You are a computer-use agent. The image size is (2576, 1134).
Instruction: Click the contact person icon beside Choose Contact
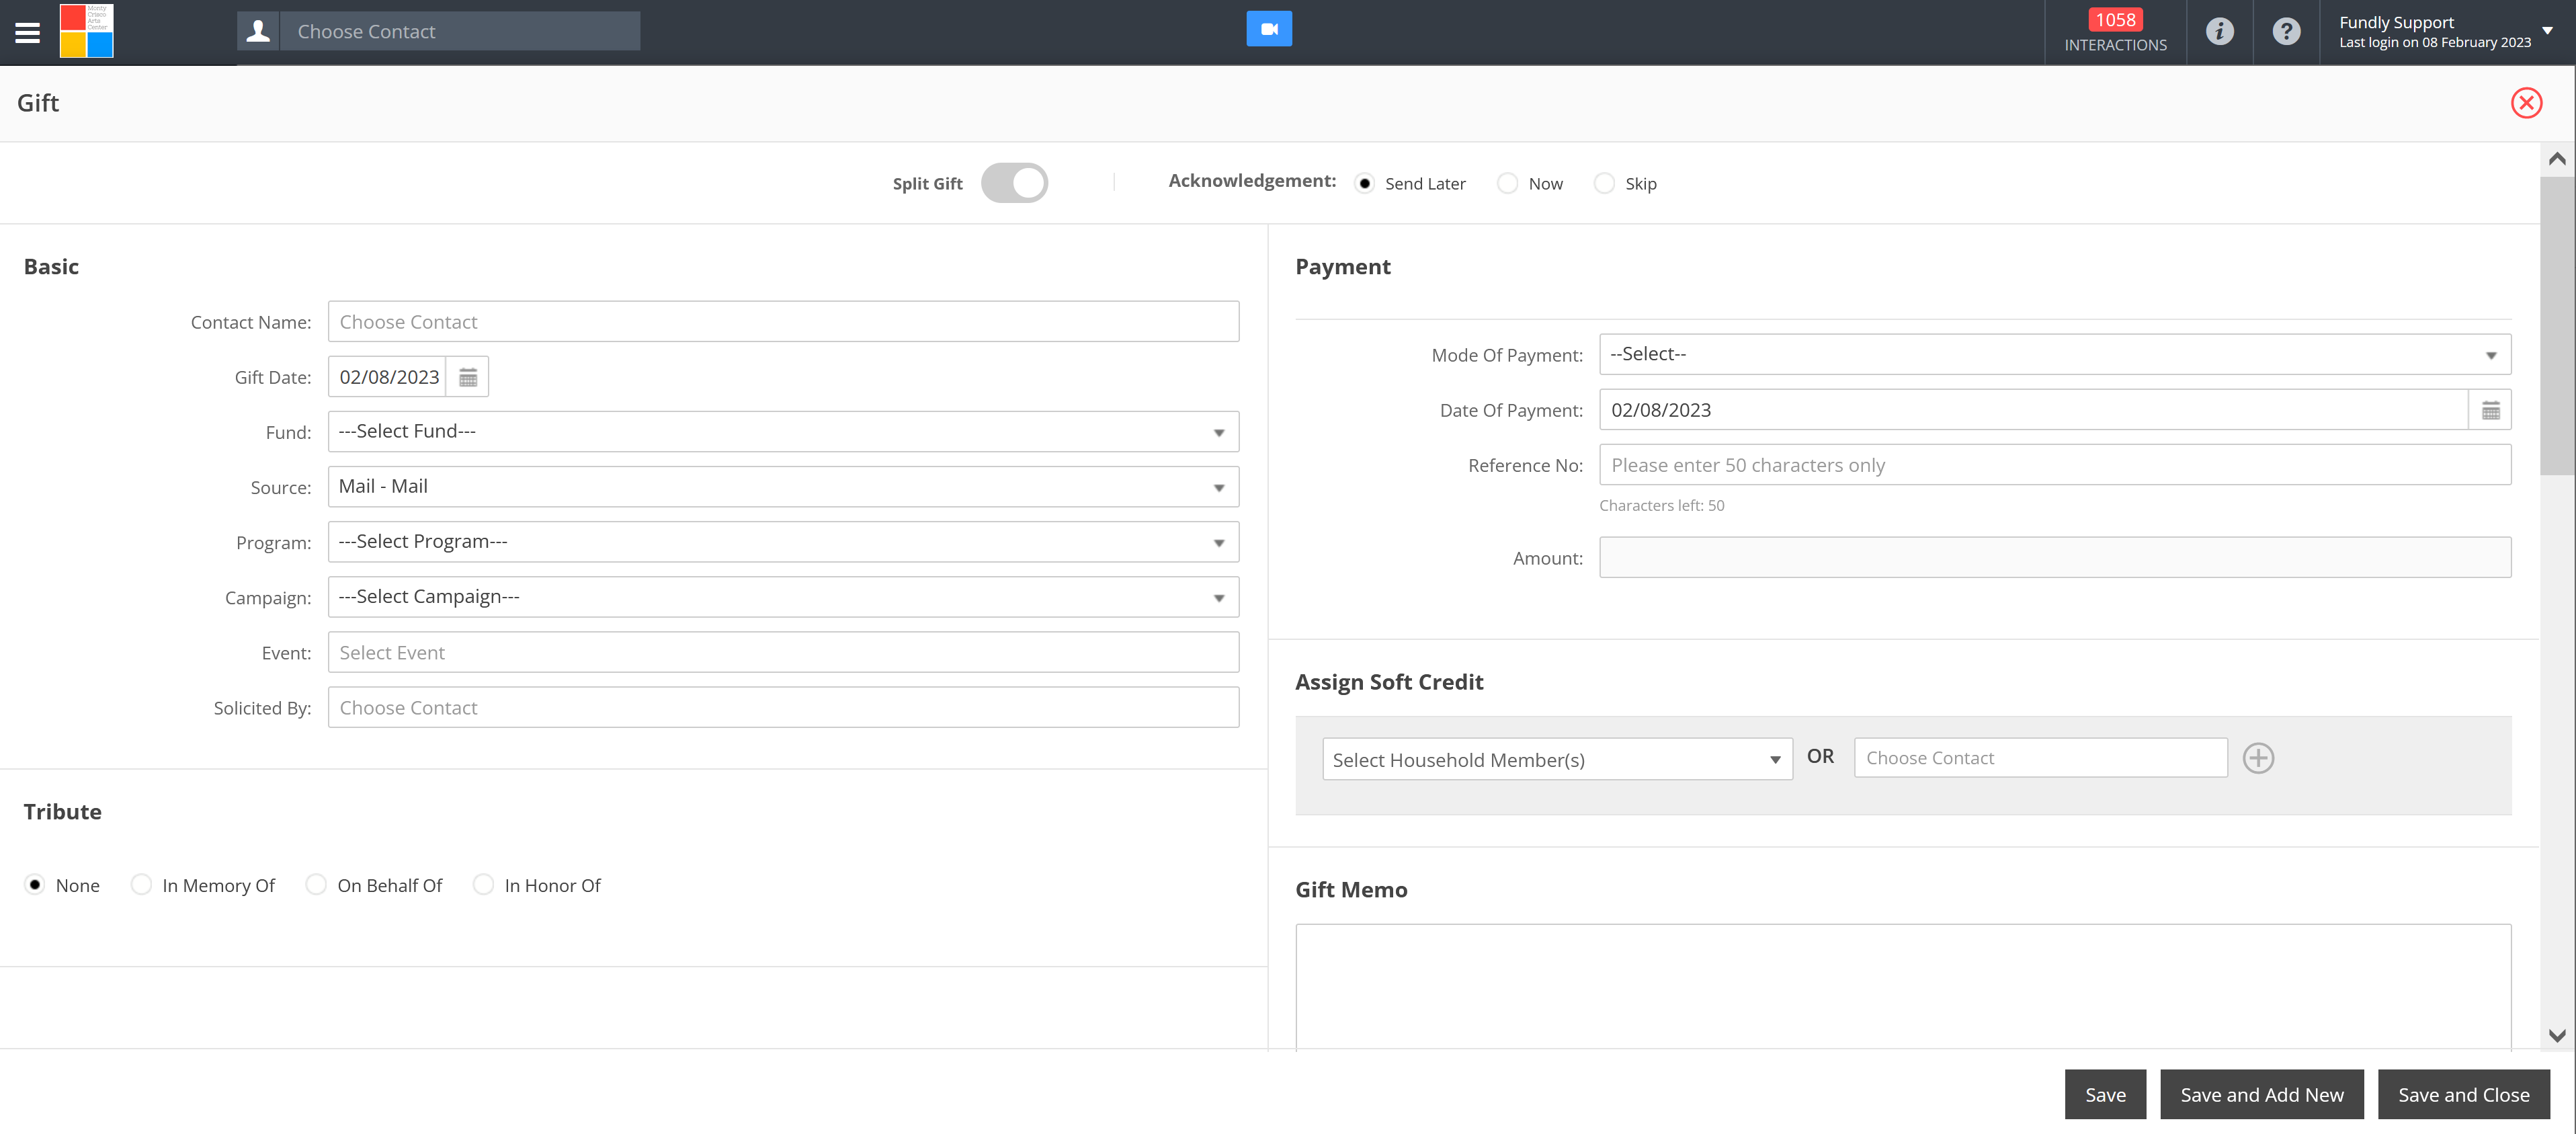[x=257, y=29]
